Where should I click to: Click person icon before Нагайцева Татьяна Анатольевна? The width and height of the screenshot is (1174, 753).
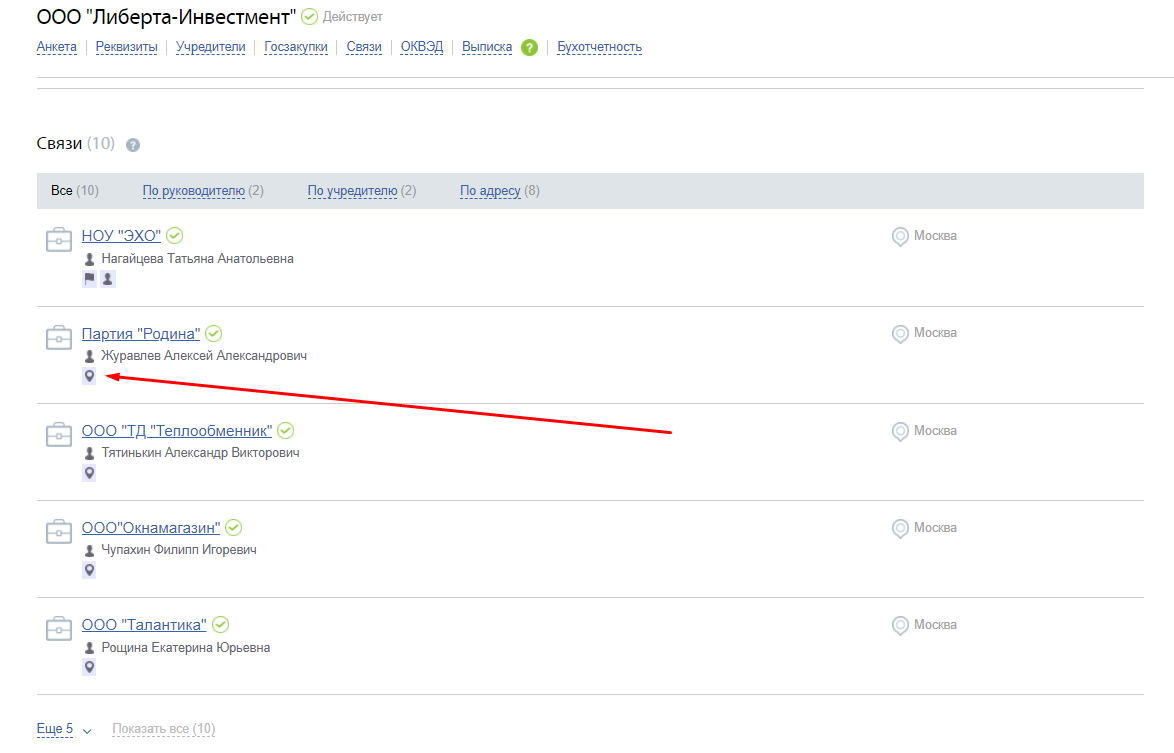tap(89, 259)
